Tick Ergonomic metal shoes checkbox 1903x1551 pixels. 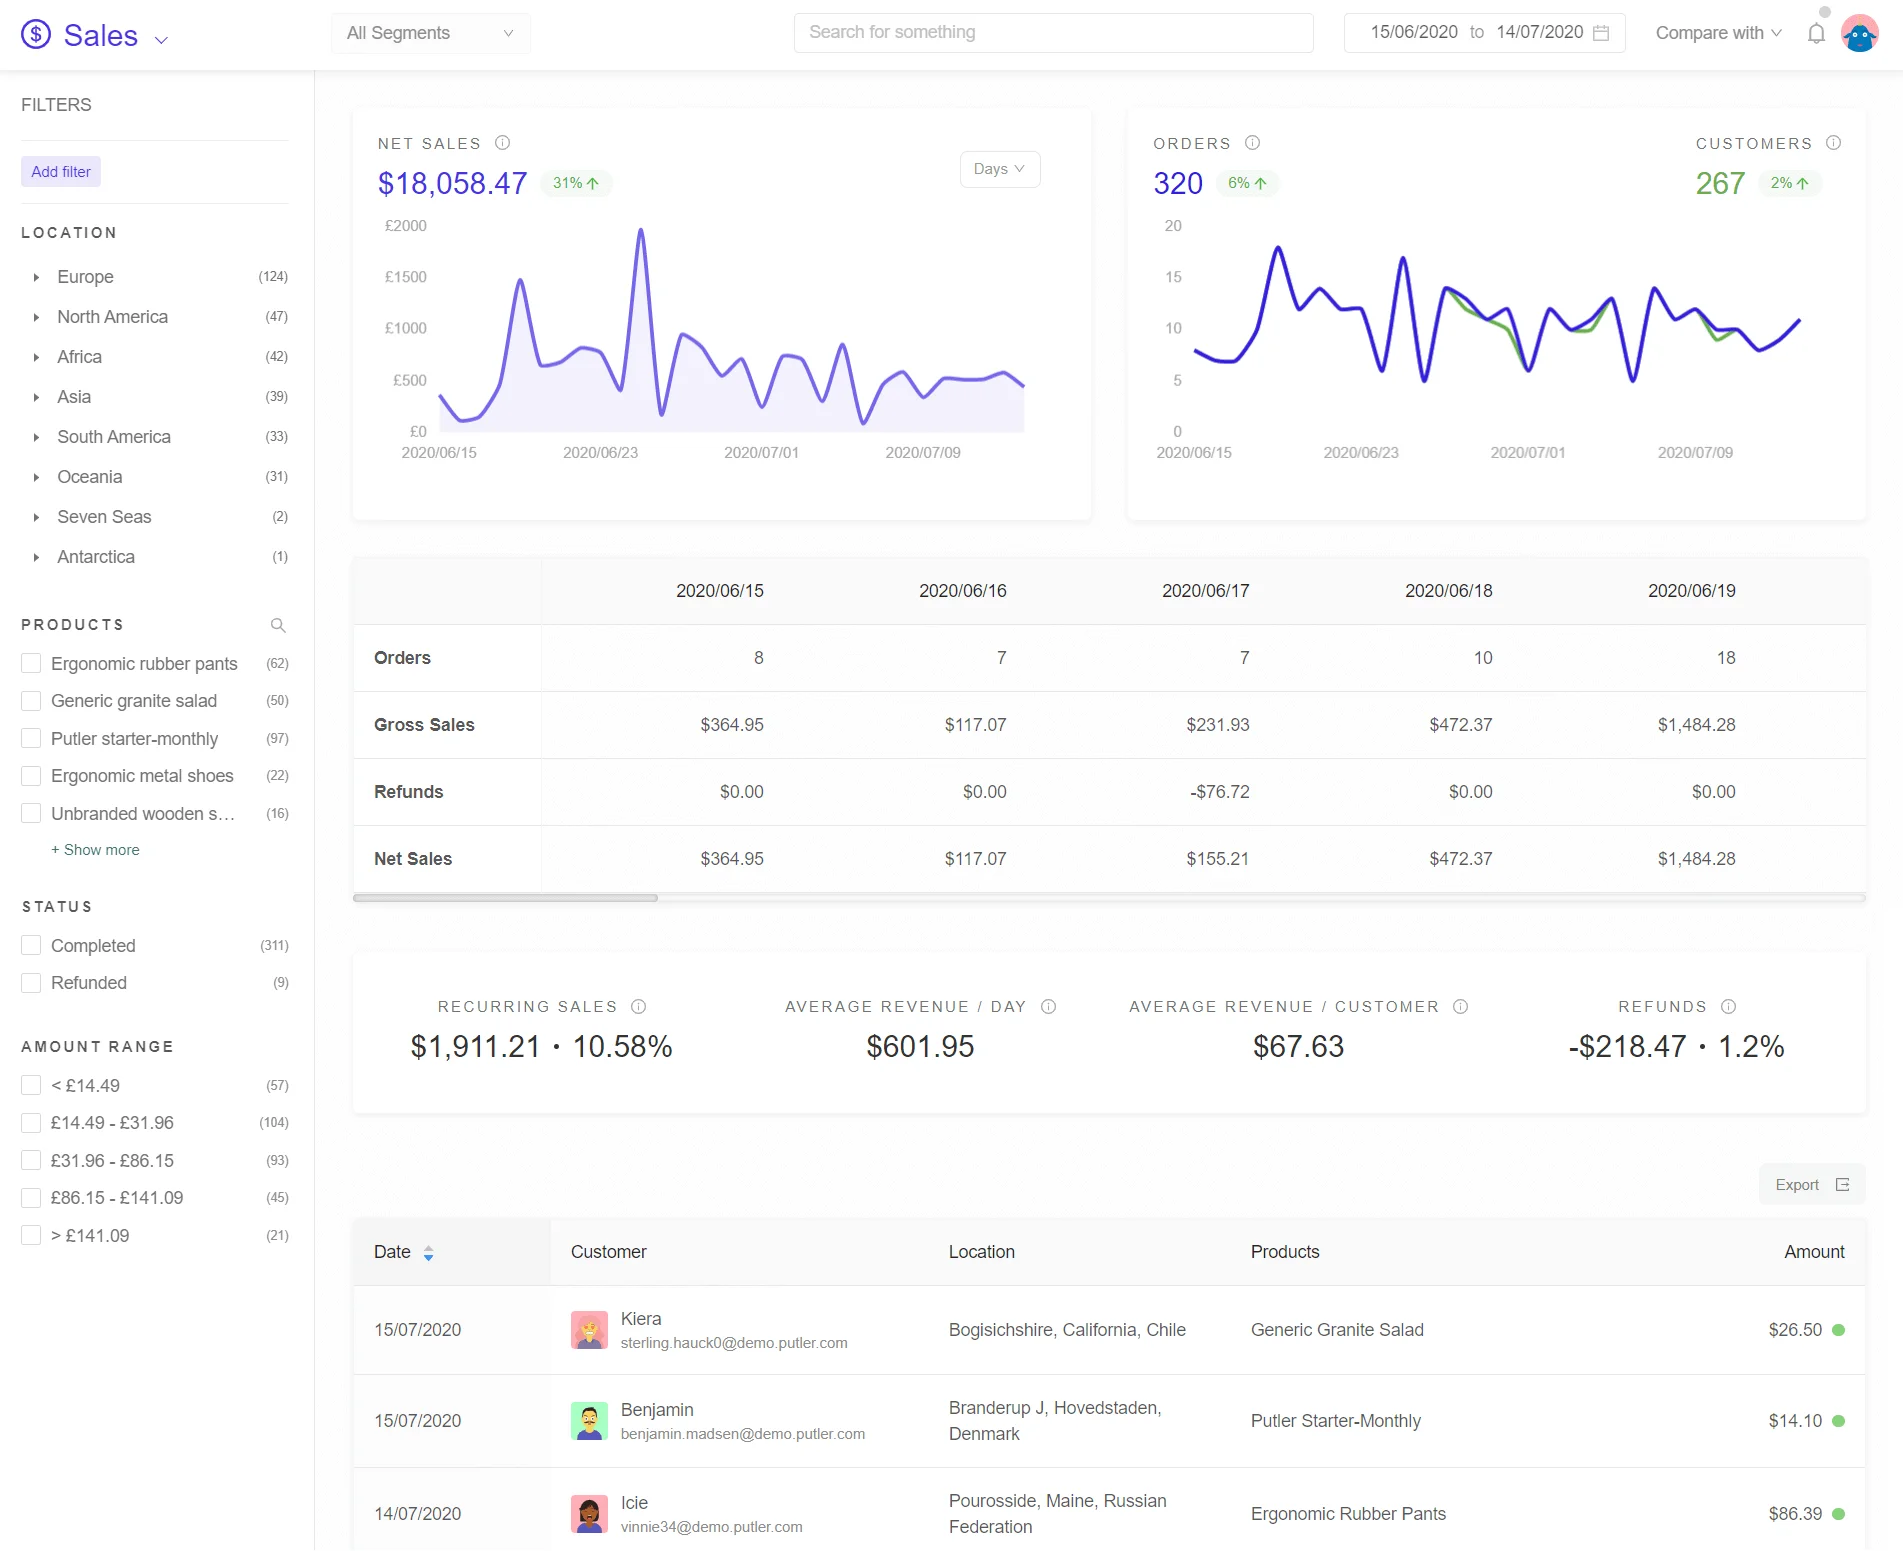(31, 776)
